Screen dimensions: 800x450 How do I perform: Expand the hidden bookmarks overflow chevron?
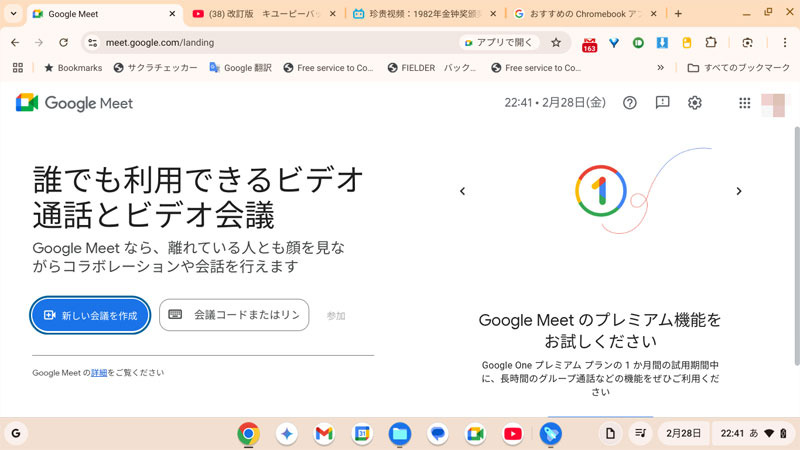pyautogui.click(x=660, y=68)
